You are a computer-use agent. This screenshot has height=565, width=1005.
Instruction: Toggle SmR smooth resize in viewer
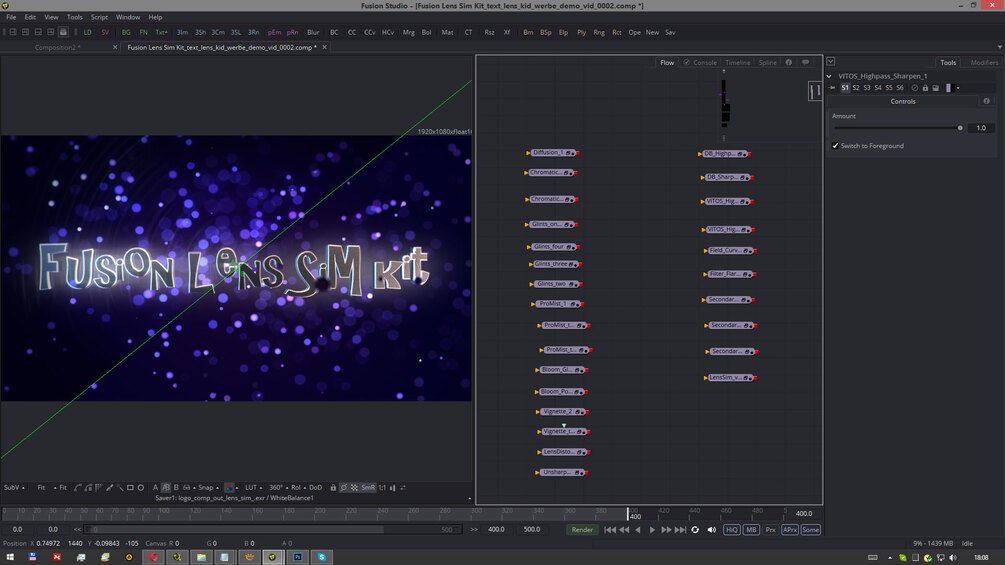[x=368, y=487]
